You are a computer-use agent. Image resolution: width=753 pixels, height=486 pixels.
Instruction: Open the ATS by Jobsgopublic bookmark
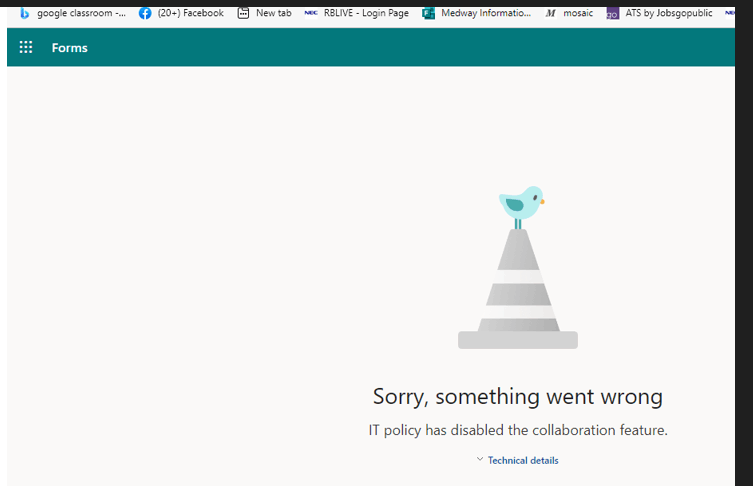(668, 13)
